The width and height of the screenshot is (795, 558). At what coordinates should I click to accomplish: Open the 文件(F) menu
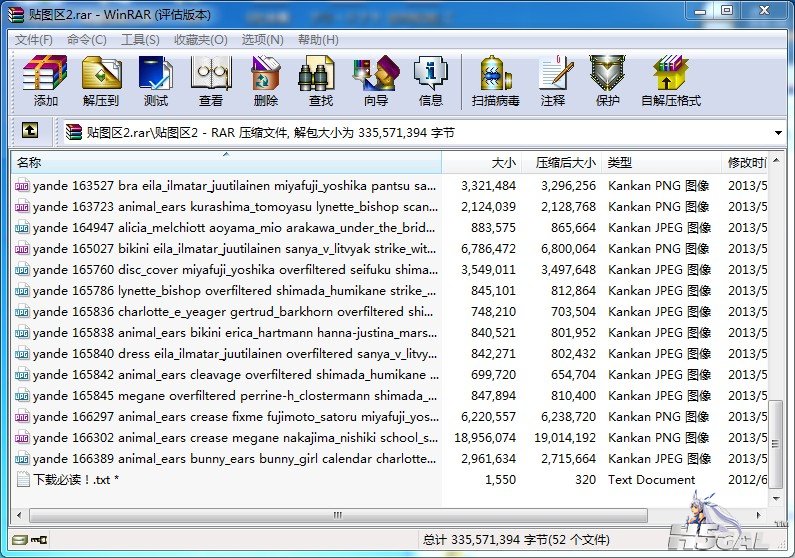click(x=33, y=40)
